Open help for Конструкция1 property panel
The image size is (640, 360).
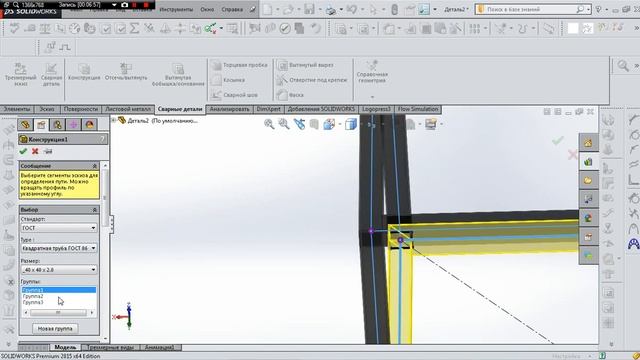tap(102, 139)
